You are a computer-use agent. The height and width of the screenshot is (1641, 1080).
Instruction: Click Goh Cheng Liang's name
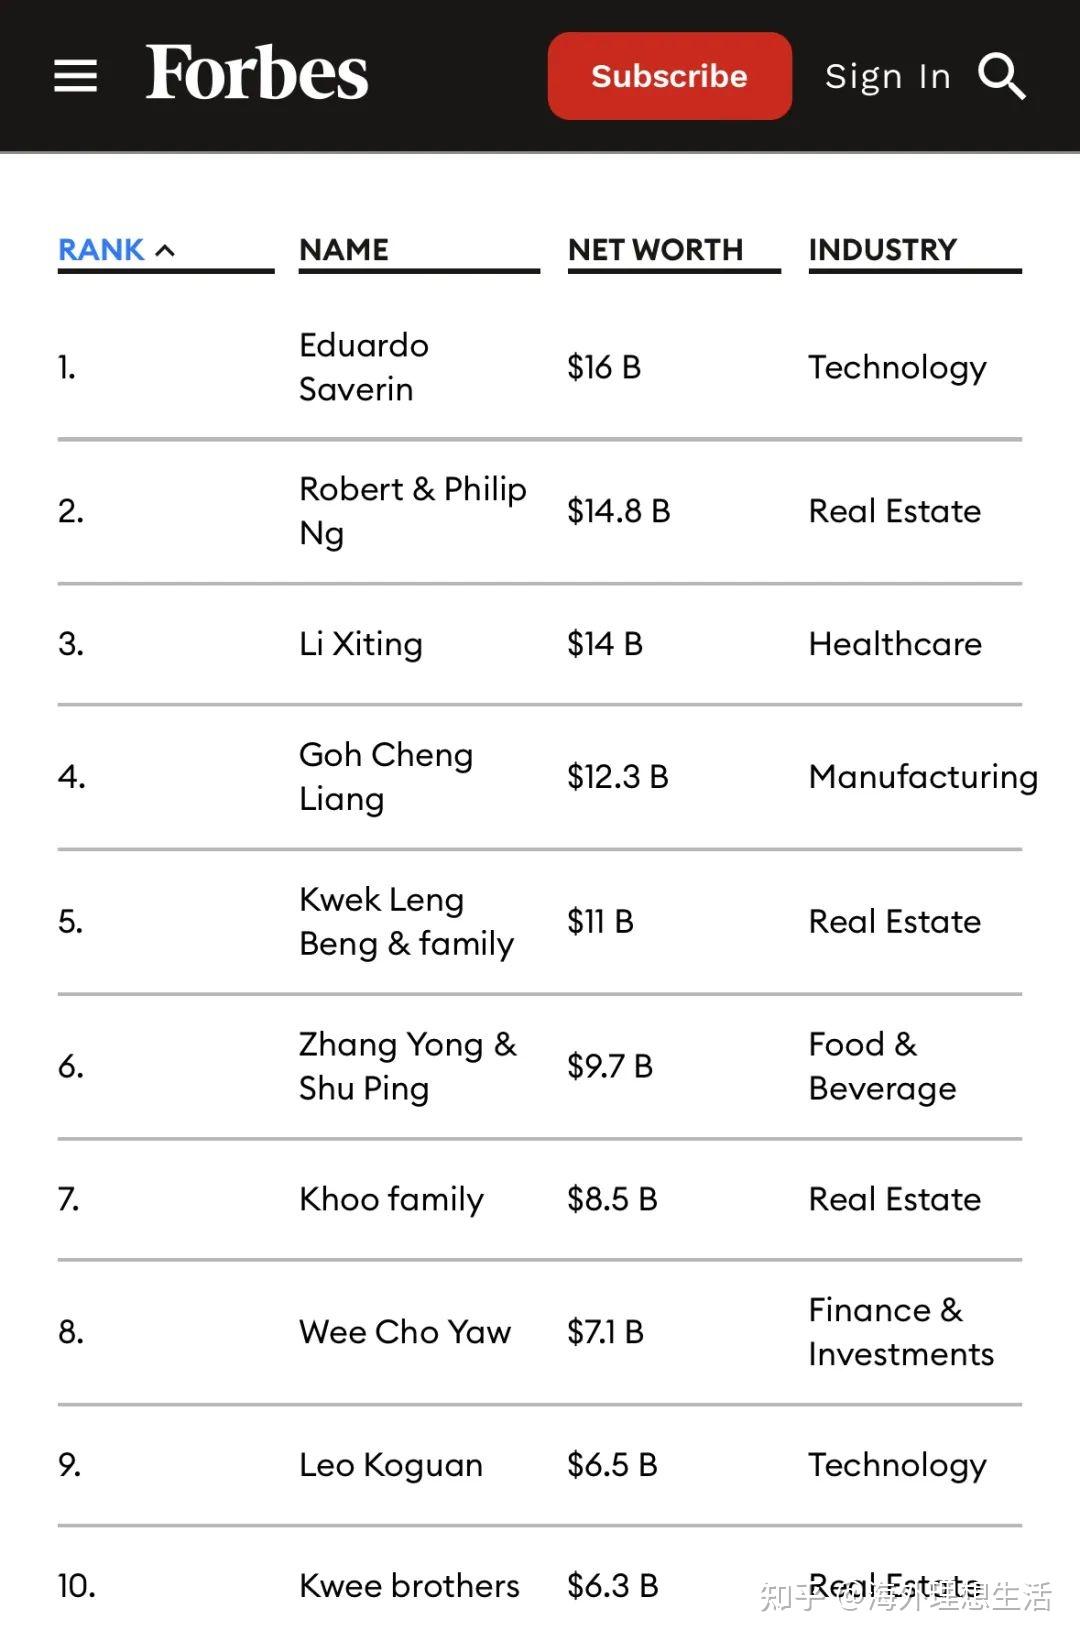386,776
